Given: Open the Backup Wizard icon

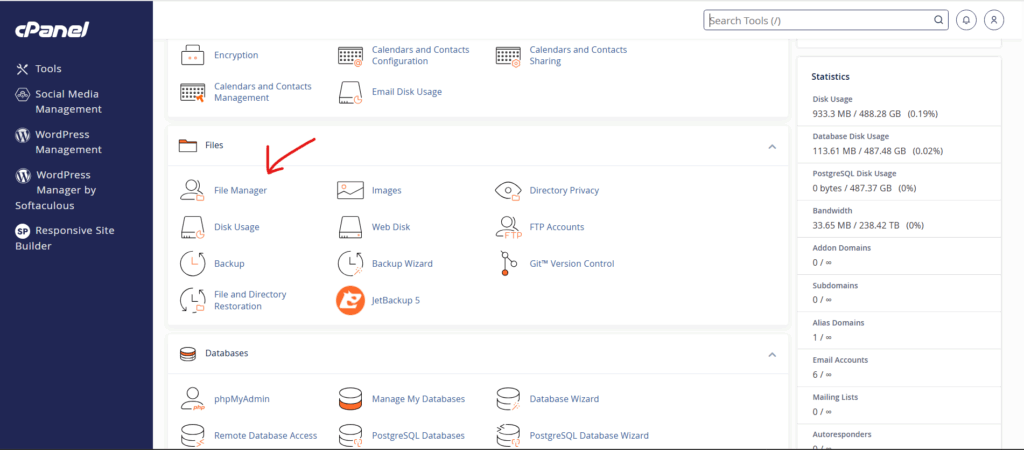Looking at the screenshot, I should (350, 264).
